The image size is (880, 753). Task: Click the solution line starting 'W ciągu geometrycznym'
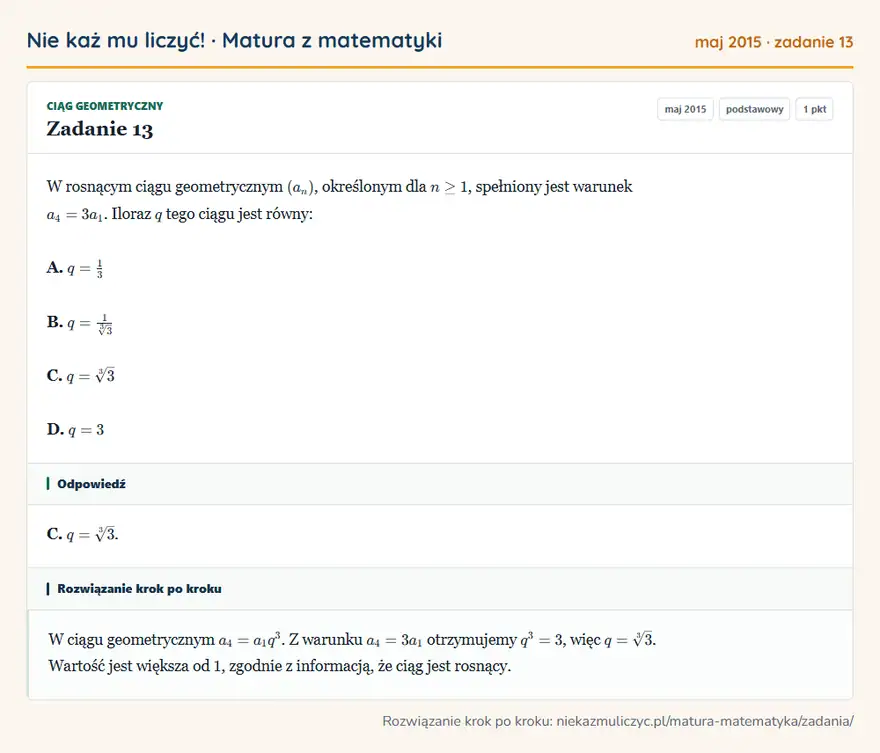[352, 639]
